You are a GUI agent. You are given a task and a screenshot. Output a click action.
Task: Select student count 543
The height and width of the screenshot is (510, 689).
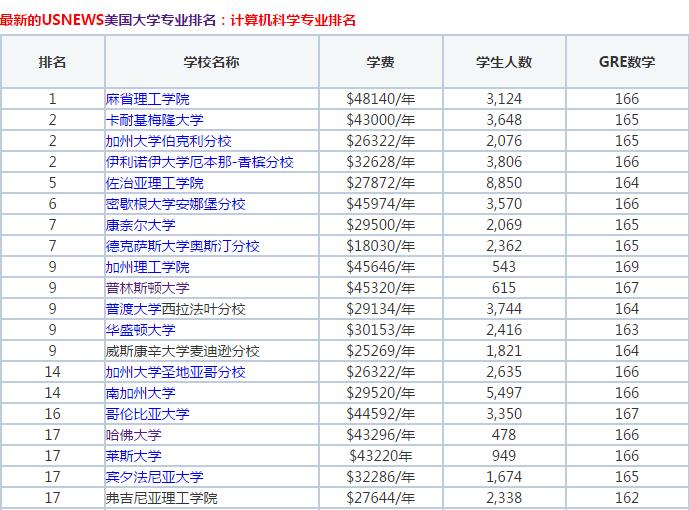click(504, 267)
